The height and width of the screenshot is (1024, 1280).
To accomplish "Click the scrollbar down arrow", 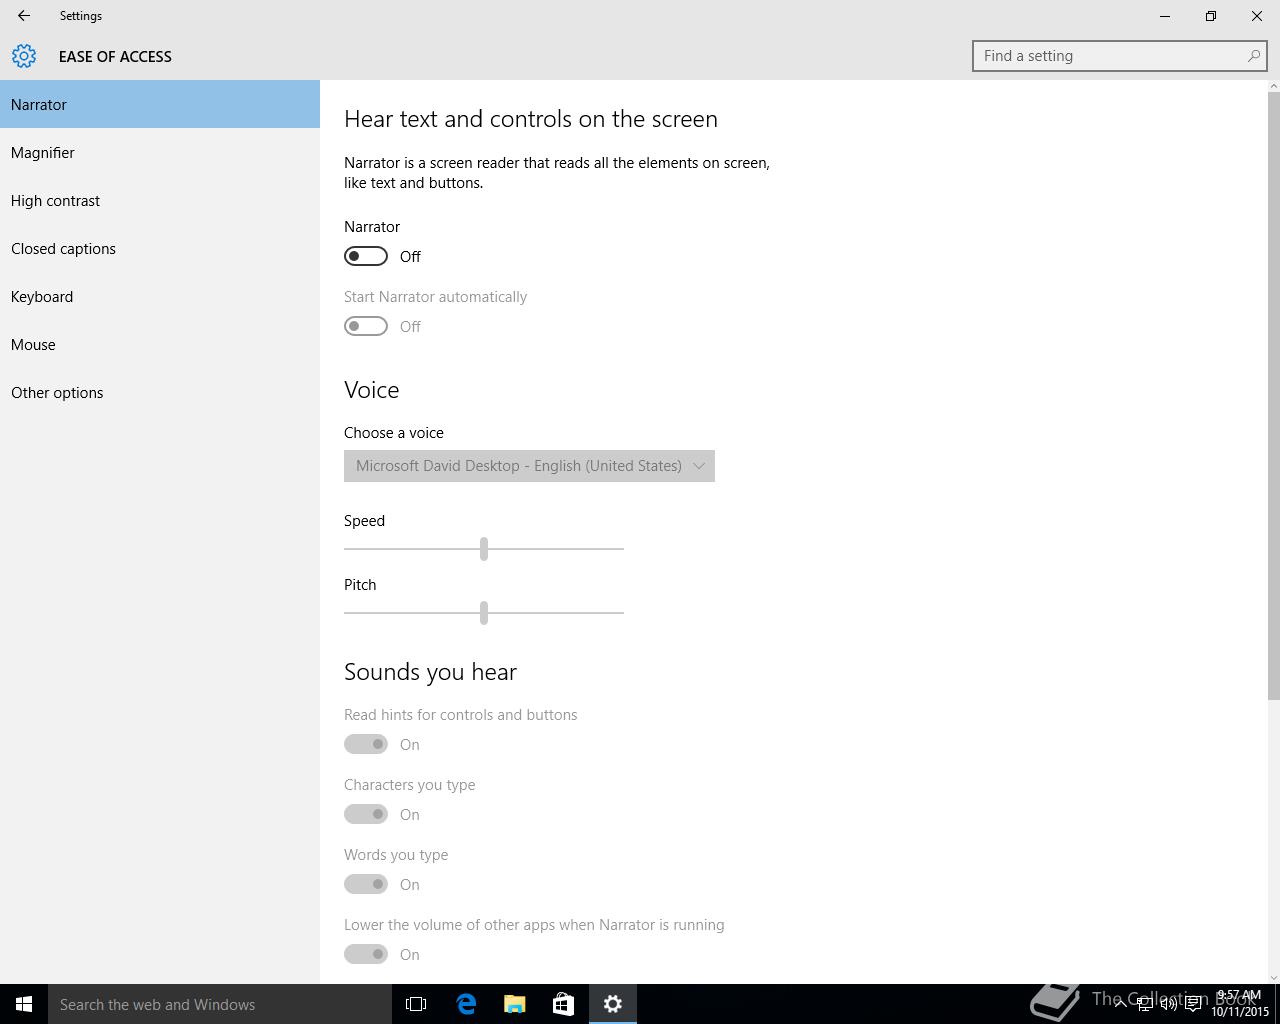I will tap(1273, 977).
